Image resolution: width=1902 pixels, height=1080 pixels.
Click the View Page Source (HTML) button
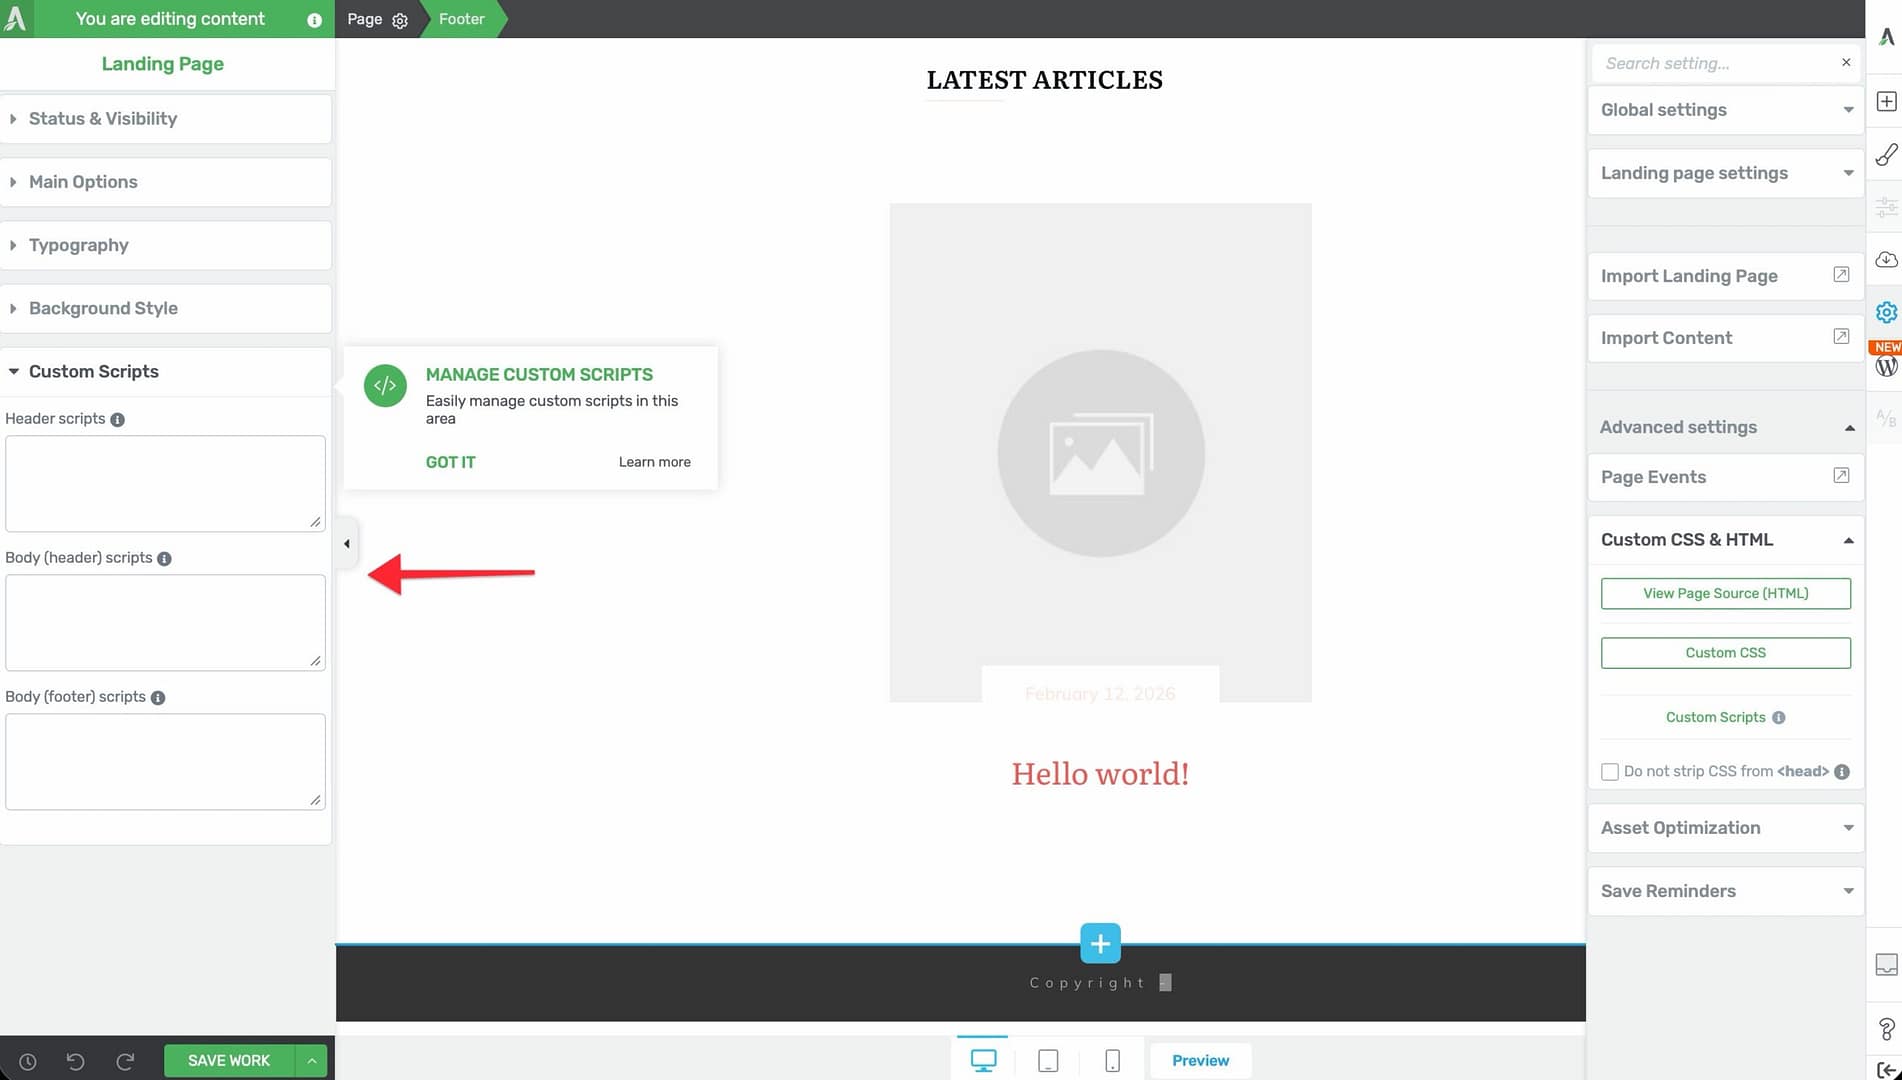tap(1725, 593)
